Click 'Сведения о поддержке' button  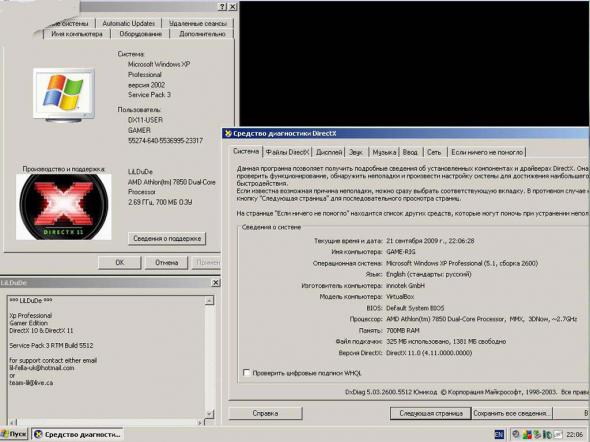tap(167, 238)
